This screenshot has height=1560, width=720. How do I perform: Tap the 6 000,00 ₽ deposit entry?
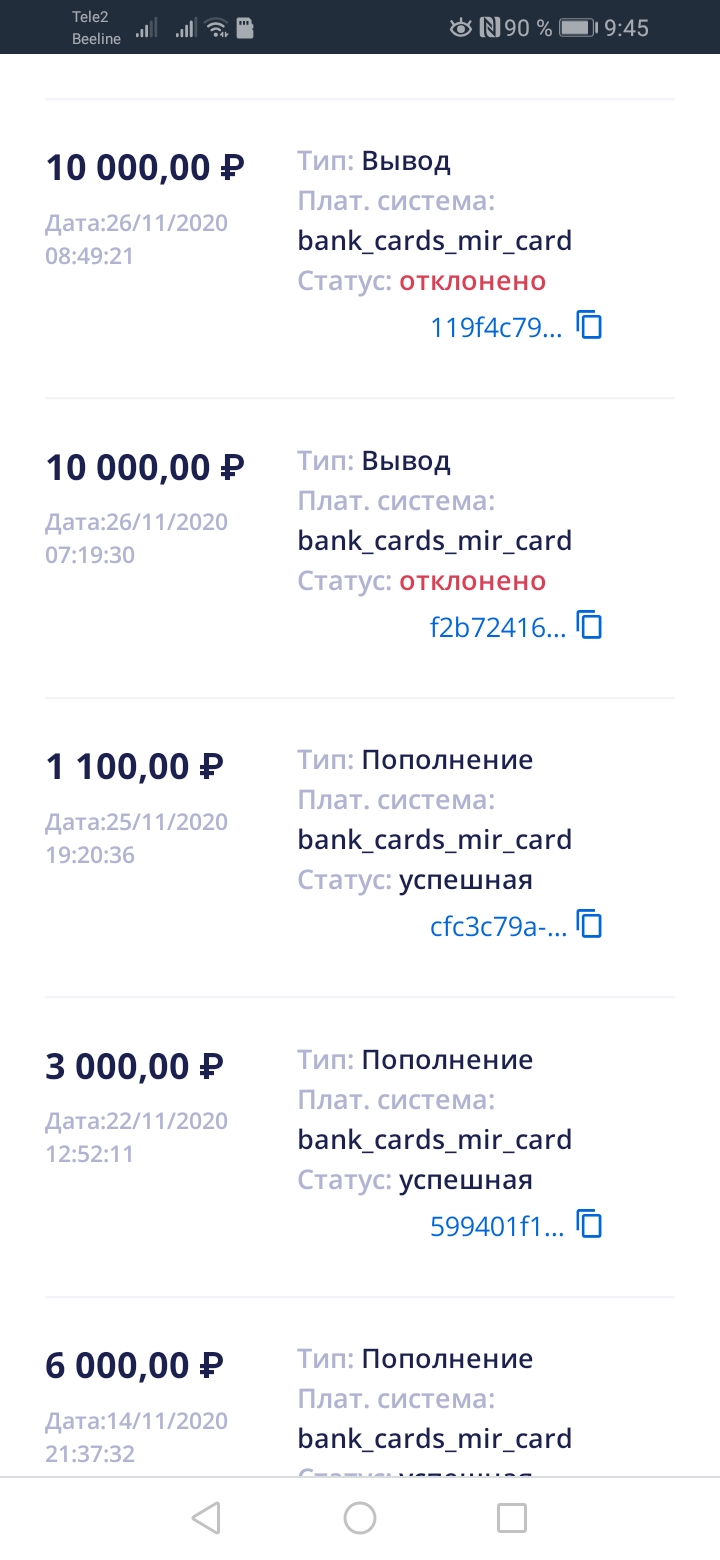tap(135, 1366)
